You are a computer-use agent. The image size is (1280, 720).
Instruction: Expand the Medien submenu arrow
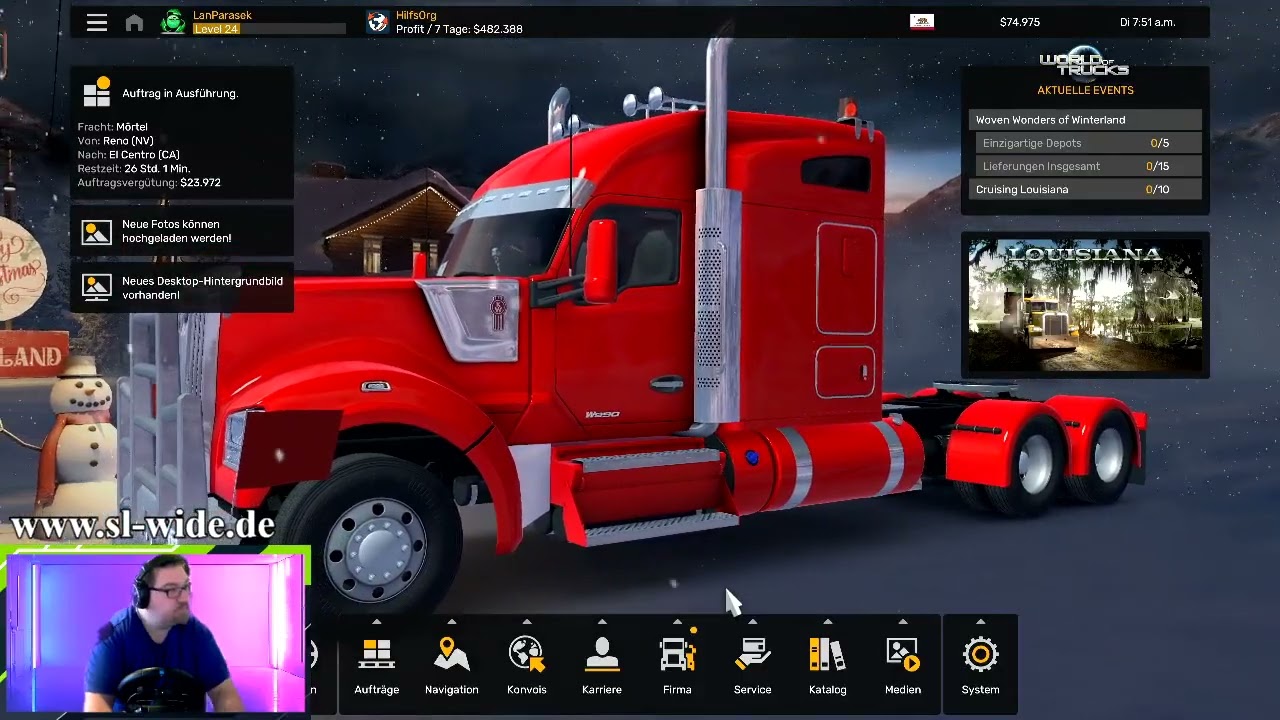pyautogui.click(x=903, y=622)
